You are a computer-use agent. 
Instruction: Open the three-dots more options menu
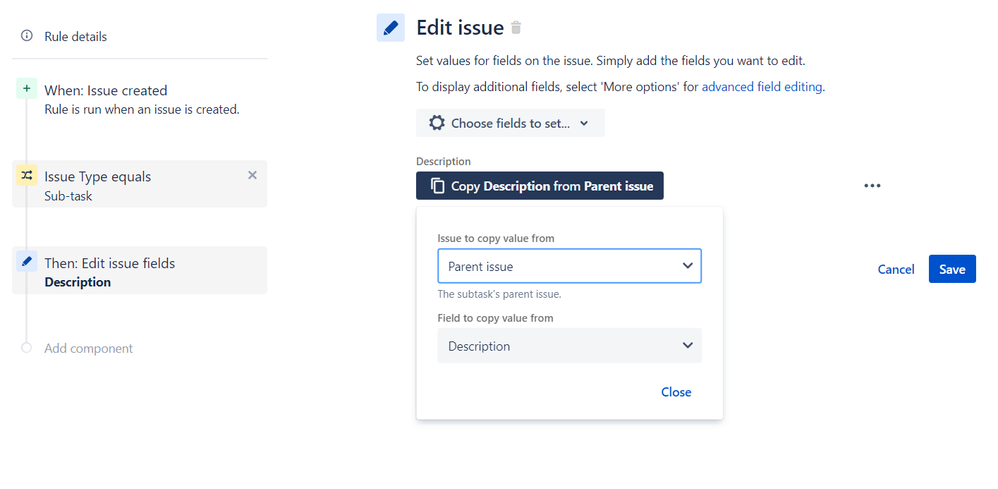[x=872, y=186]
